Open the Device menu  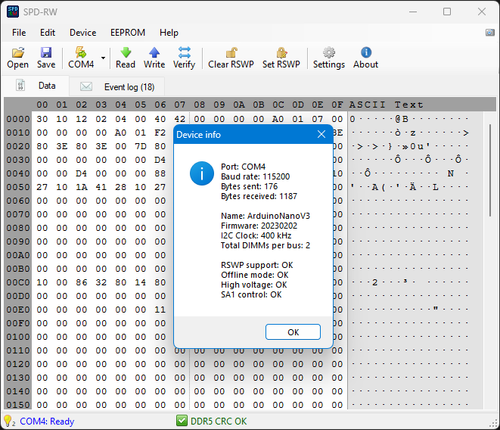[x=83, y=33]
